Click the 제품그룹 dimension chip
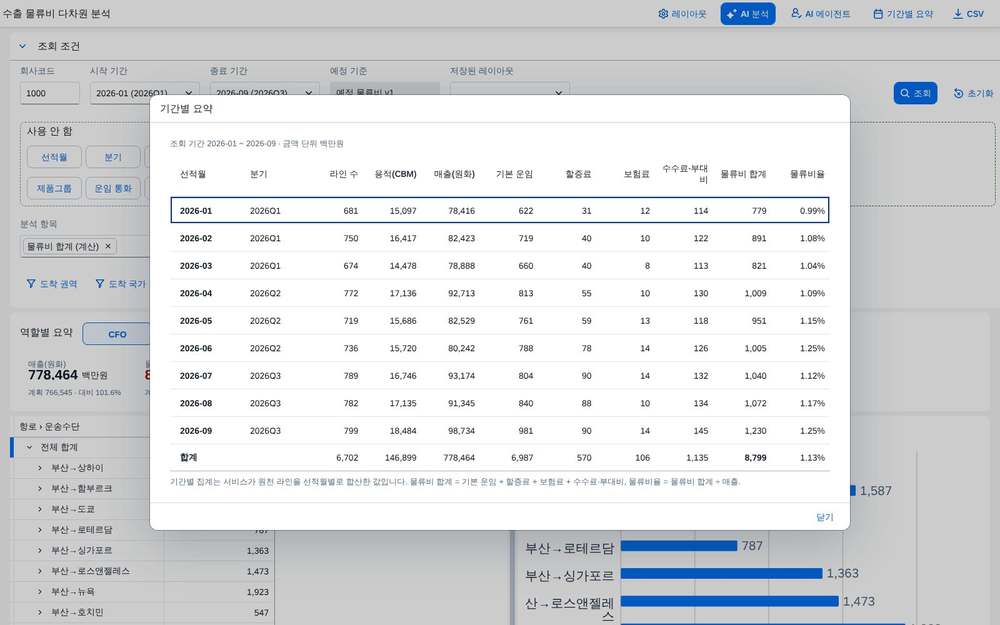The width and height of the screenshot is (1000, 625). pos(54,188)
